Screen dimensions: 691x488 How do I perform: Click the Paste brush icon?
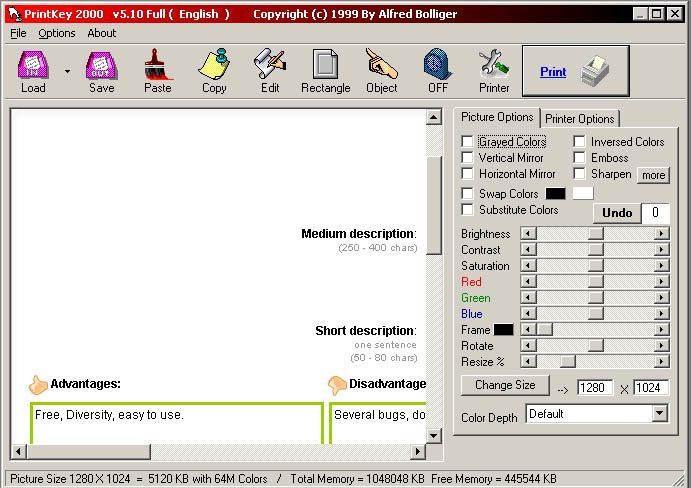[157, 64]
